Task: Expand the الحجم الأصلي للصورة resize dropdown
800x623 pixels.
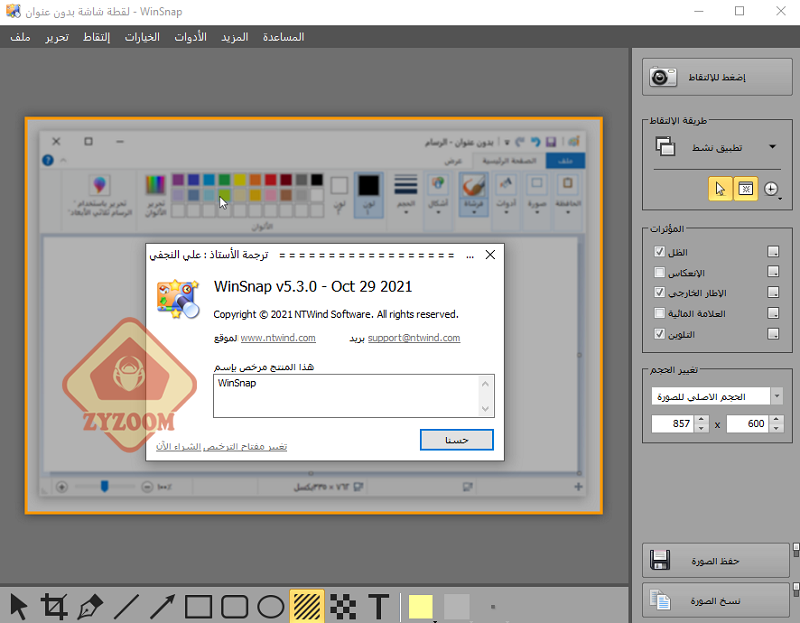Action: [777, 396]
